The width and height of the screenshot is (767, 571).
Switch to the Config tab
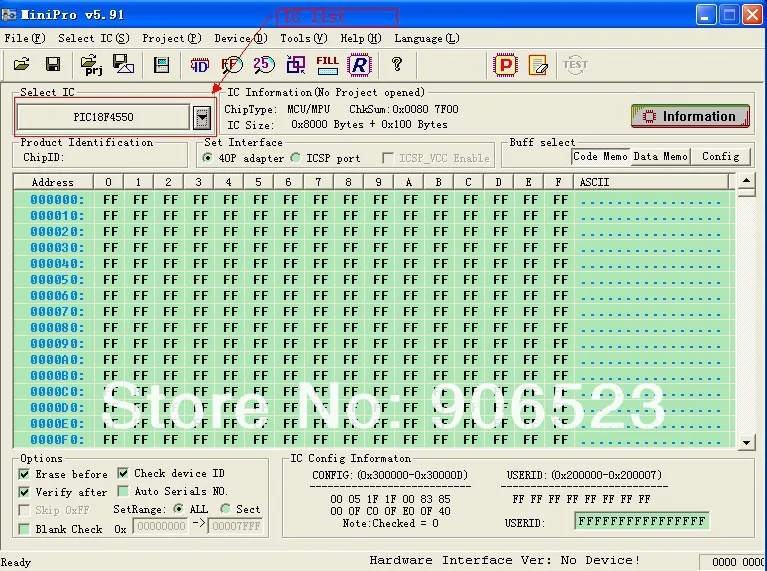(721, 157)
